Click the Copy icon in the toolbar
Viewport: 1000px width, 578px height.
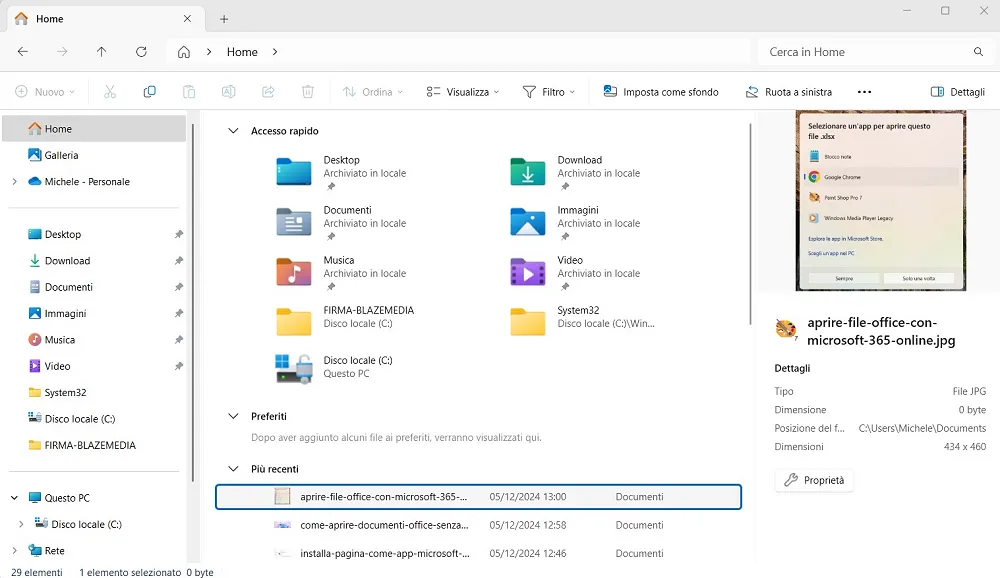[x=150, y=91]
